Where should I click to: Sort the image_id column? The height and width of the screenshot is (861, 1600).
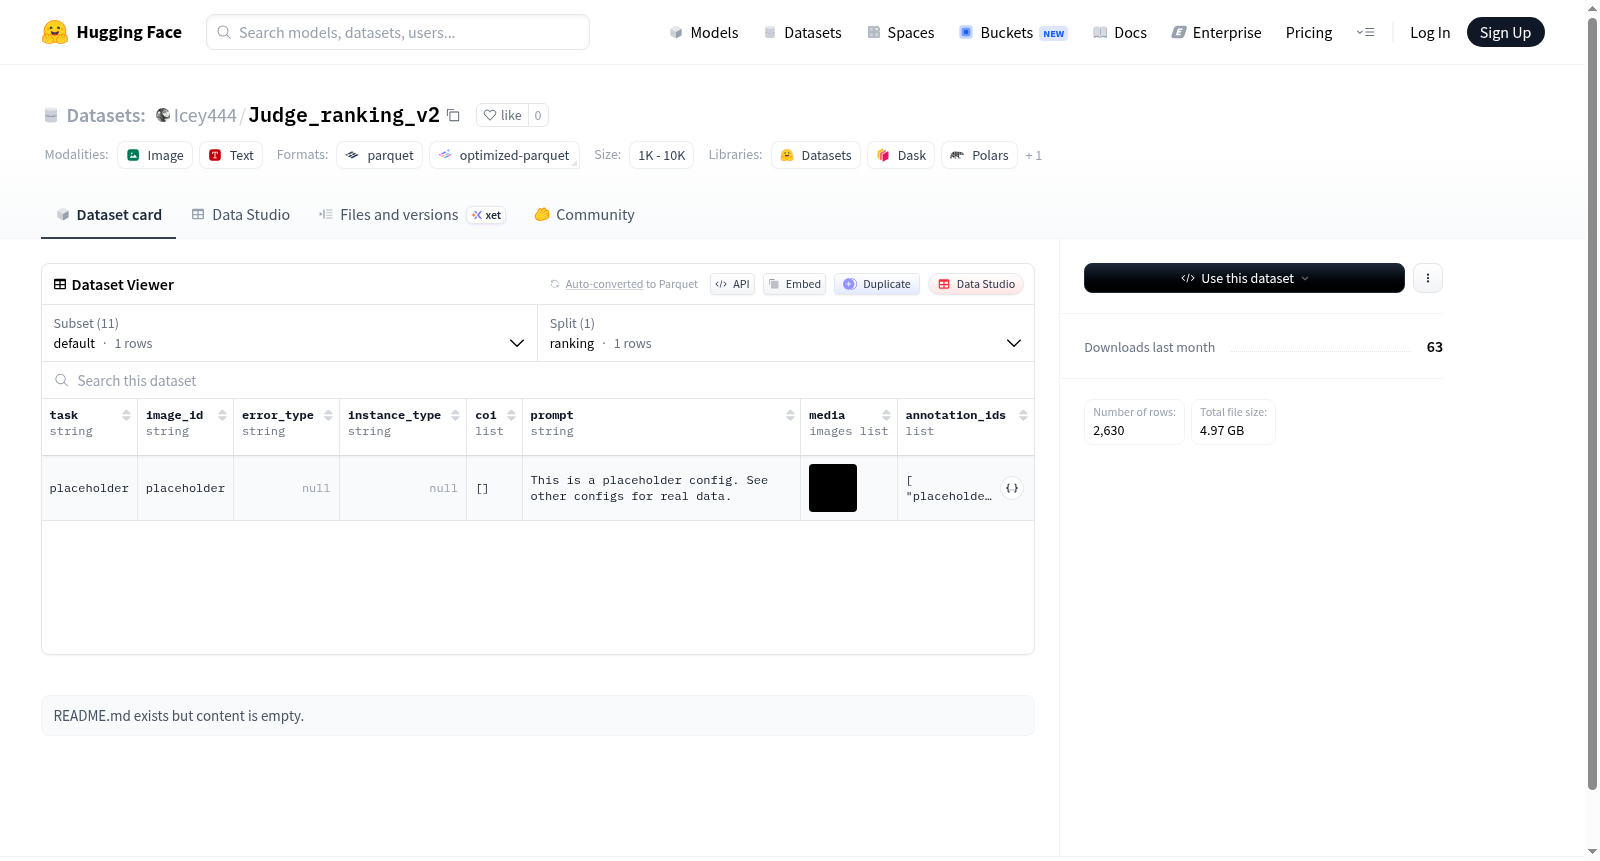click(222, 415)
